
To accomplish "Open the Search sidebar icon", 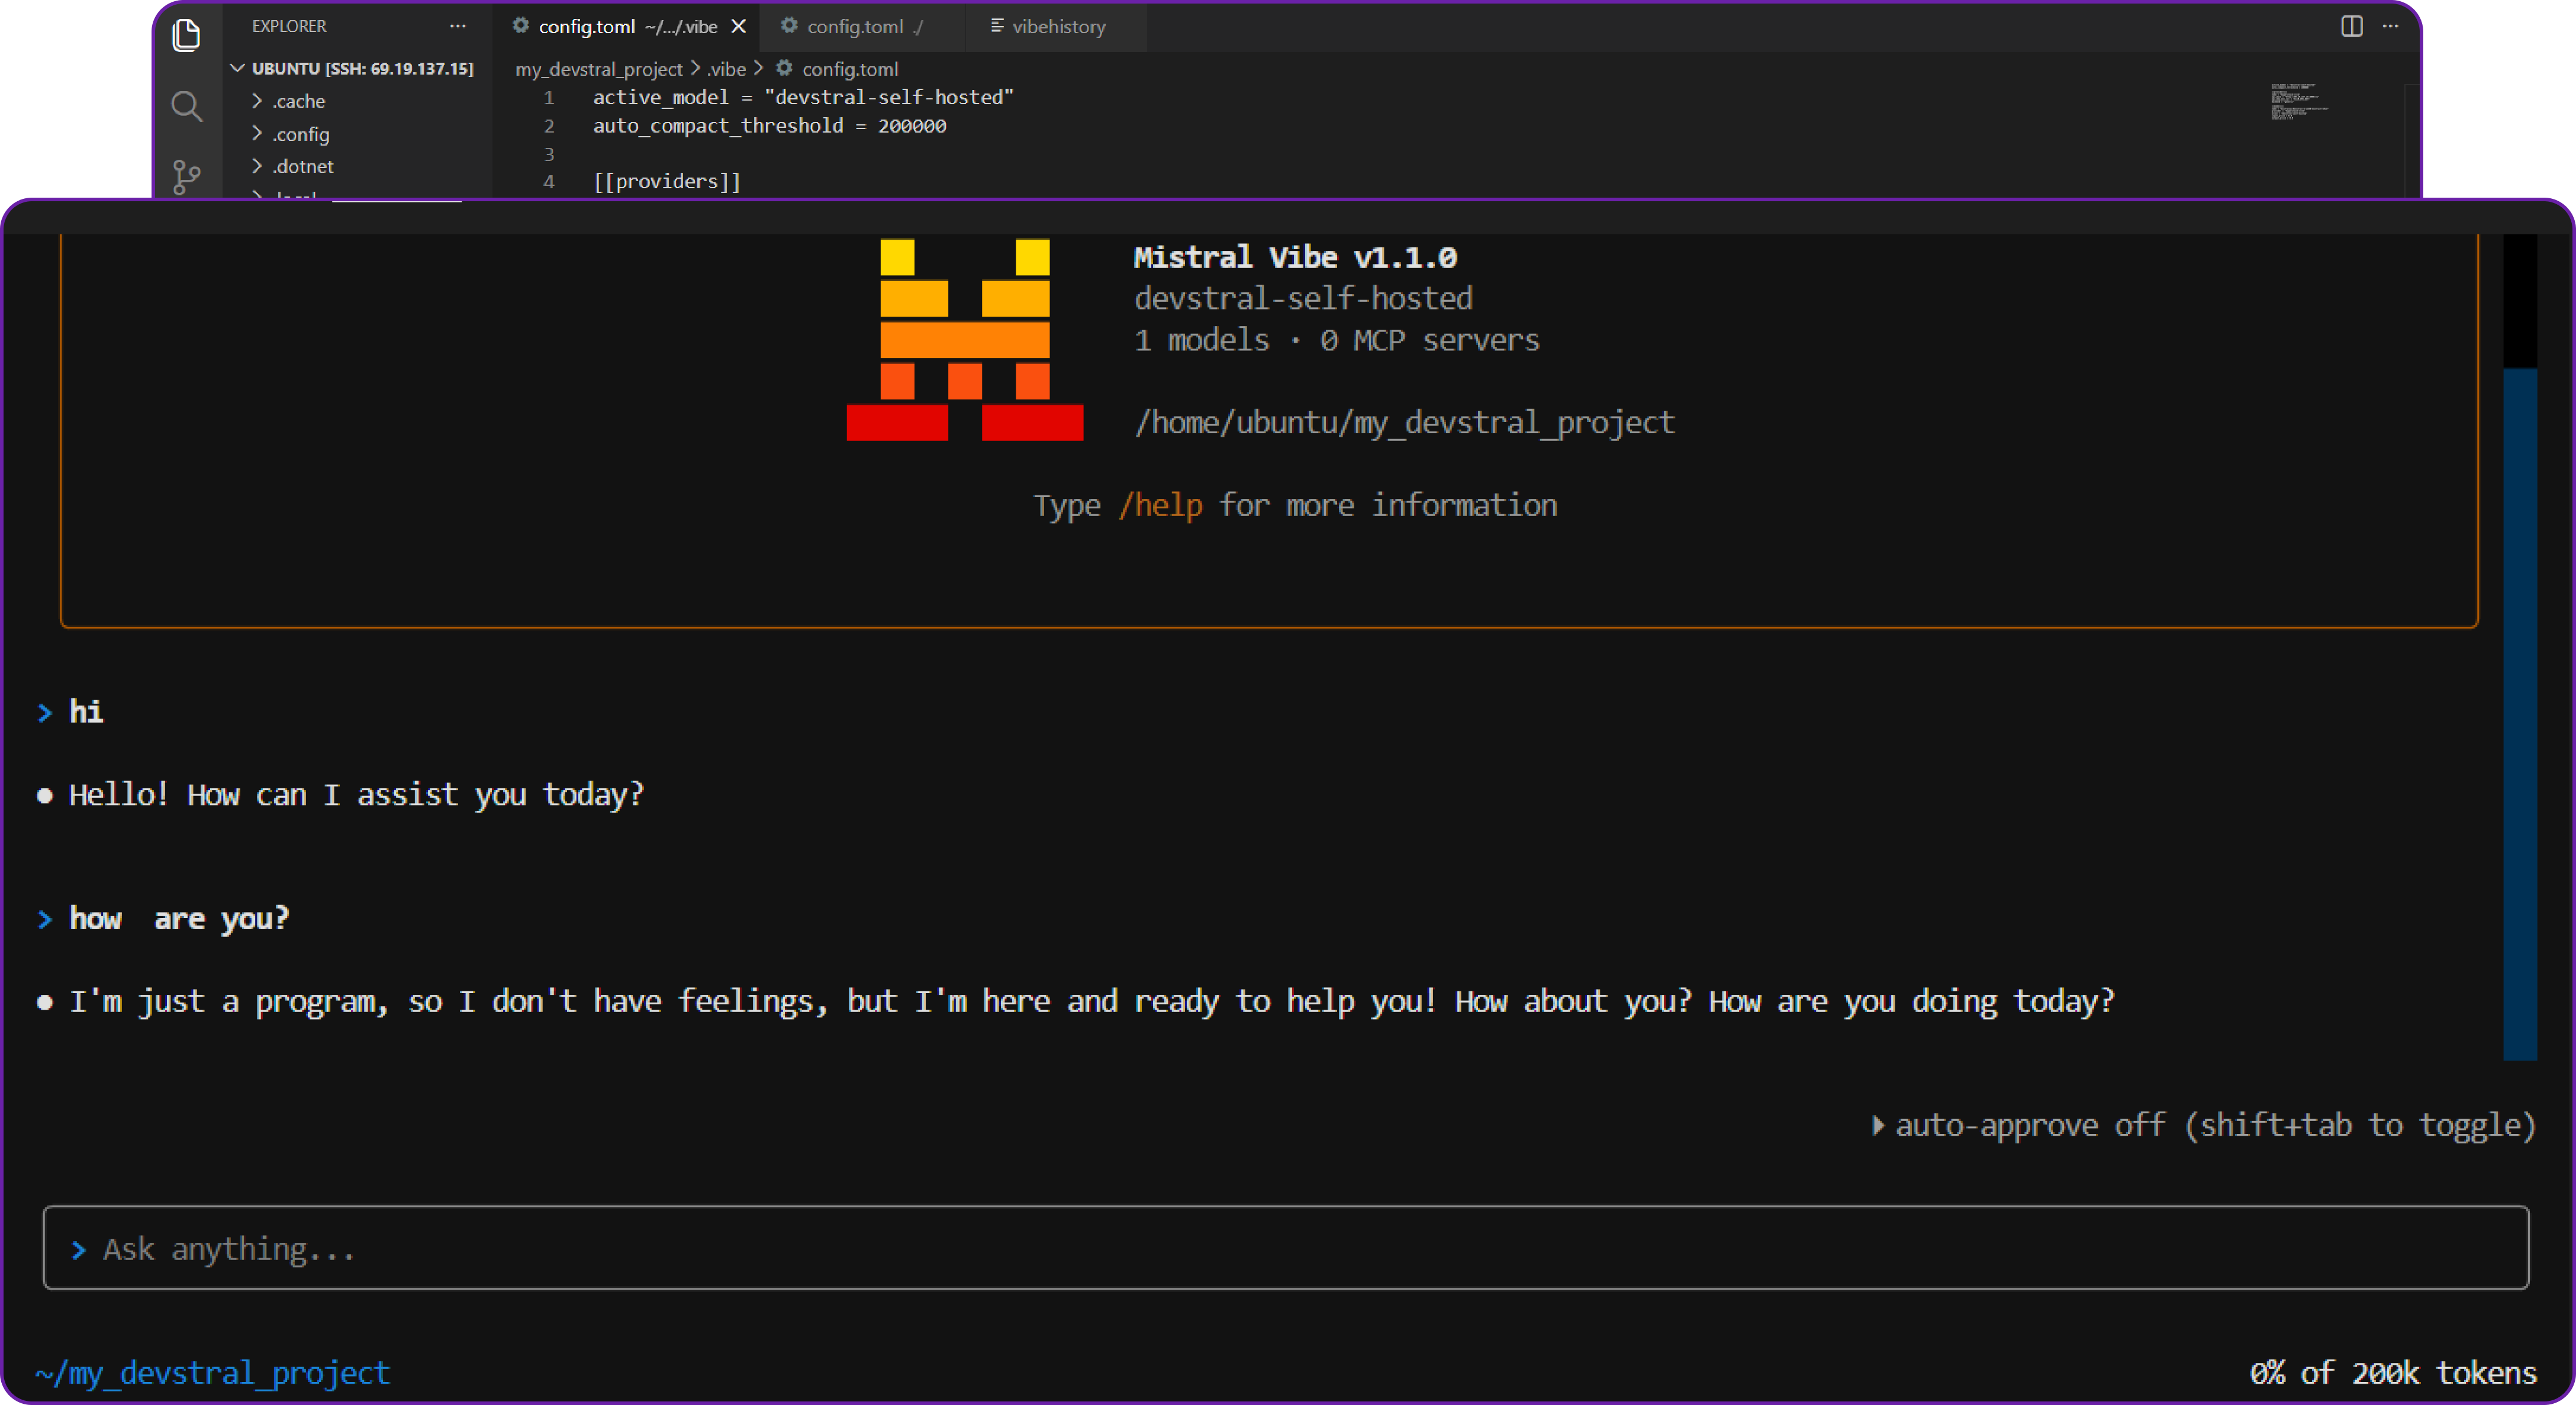I will click(x=186, y=106).
